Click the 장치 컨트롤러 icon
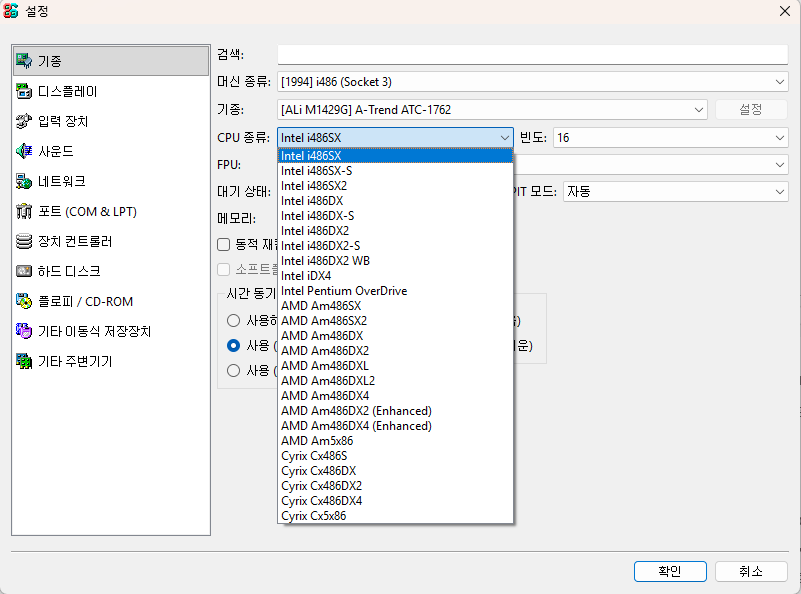801x594 pixels. point(23,241)
